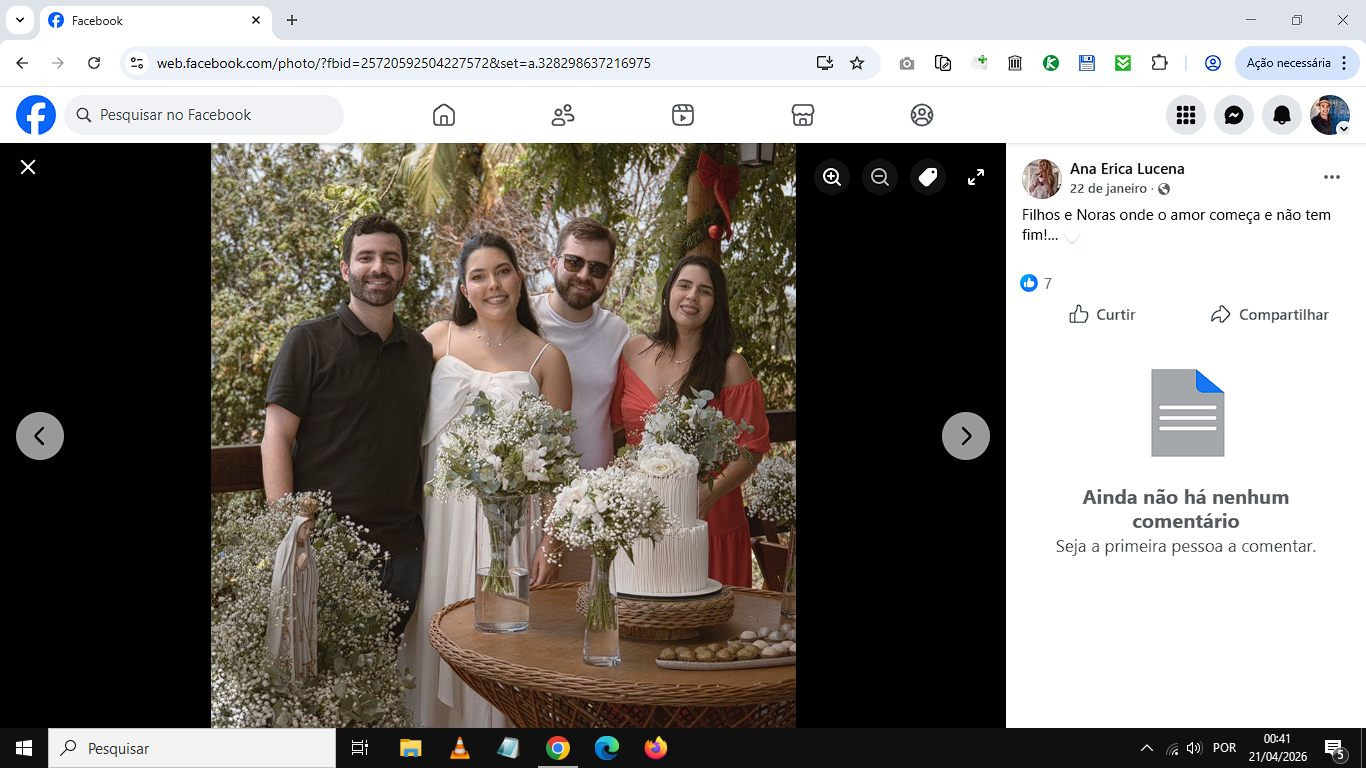
Task: Open the Friends tab
Action: (x=563, y=116)
